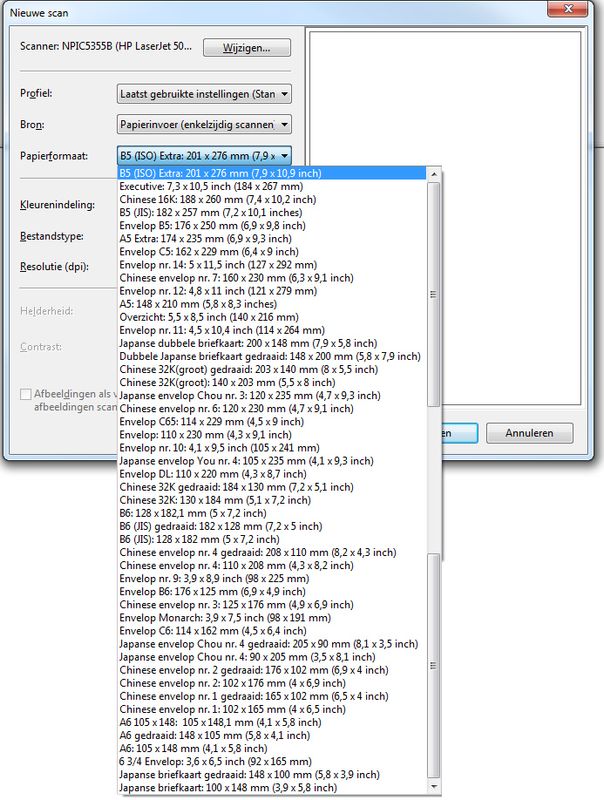
Task: Select Japanse envelop You nr. 4
Action: (272, 461)
